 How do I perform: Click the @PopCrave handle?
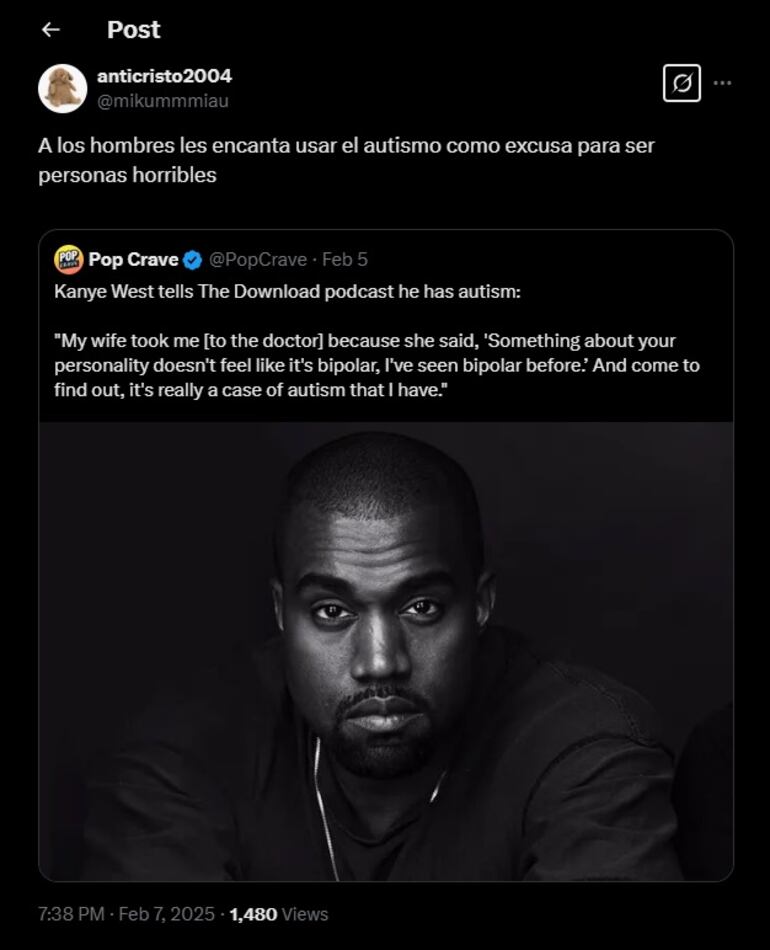click(x=258, y=259)
